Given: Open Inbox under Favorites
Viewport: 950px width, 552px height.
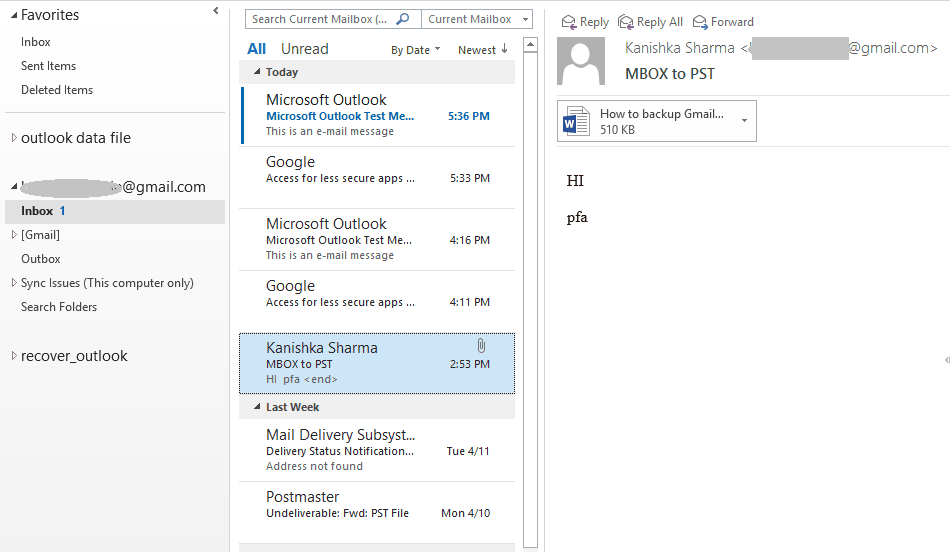Looking at the screenshot, I should (36, 42).
